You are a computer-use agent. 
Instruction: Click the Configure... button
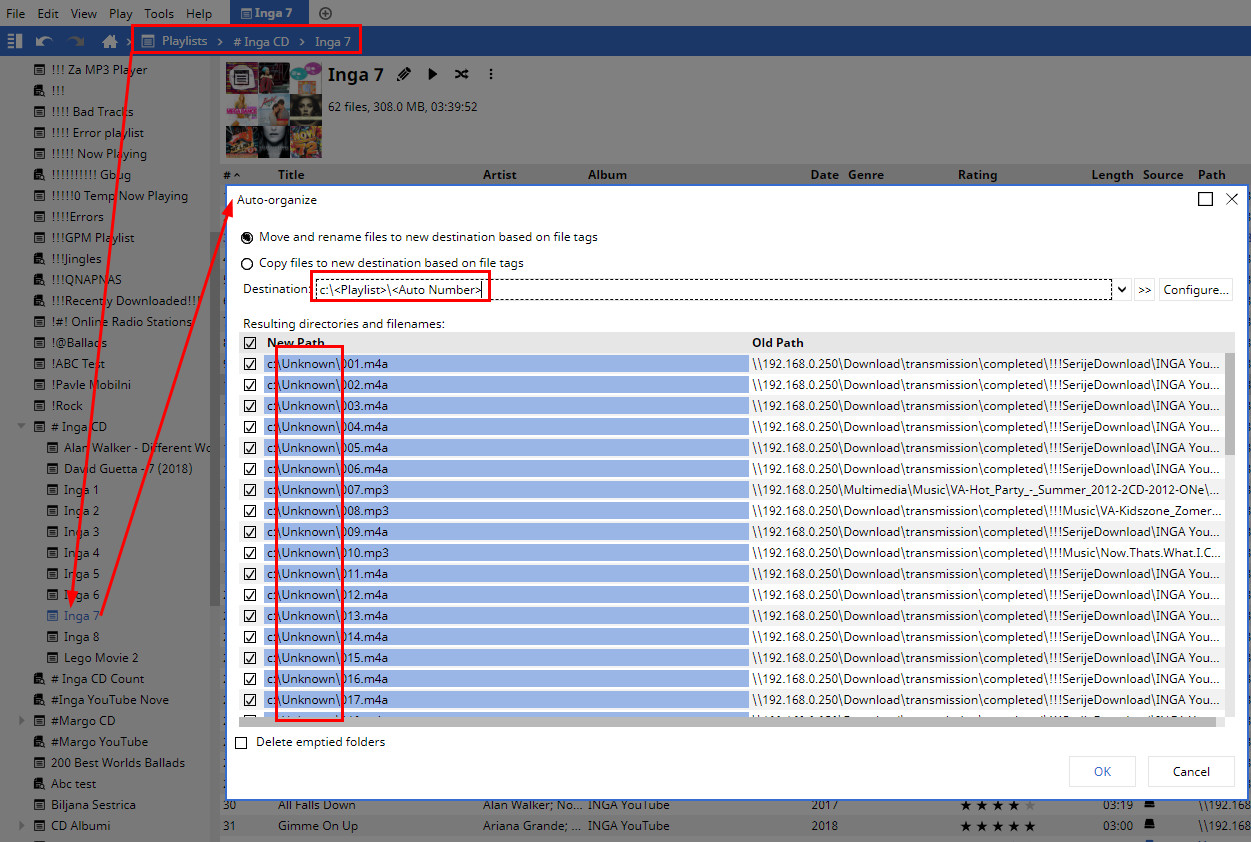pos(1195,290)
